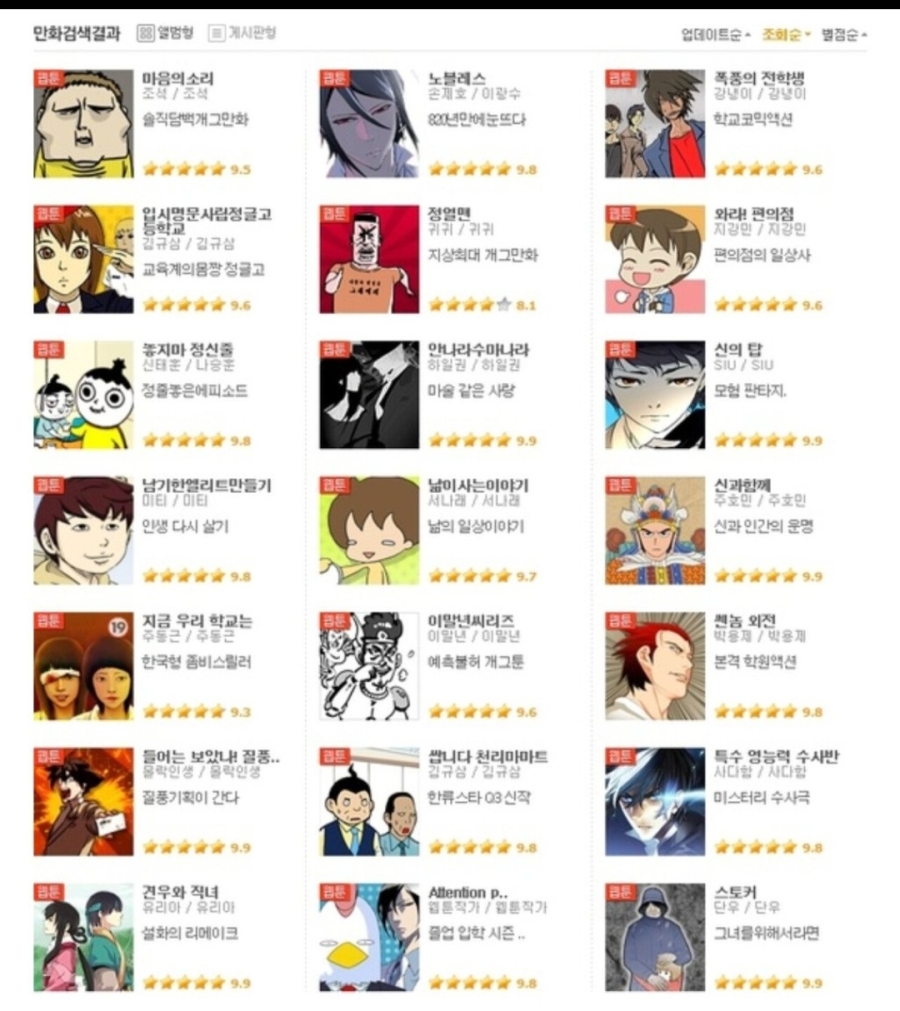Sort by star rating (별점순)

[843, 34]
